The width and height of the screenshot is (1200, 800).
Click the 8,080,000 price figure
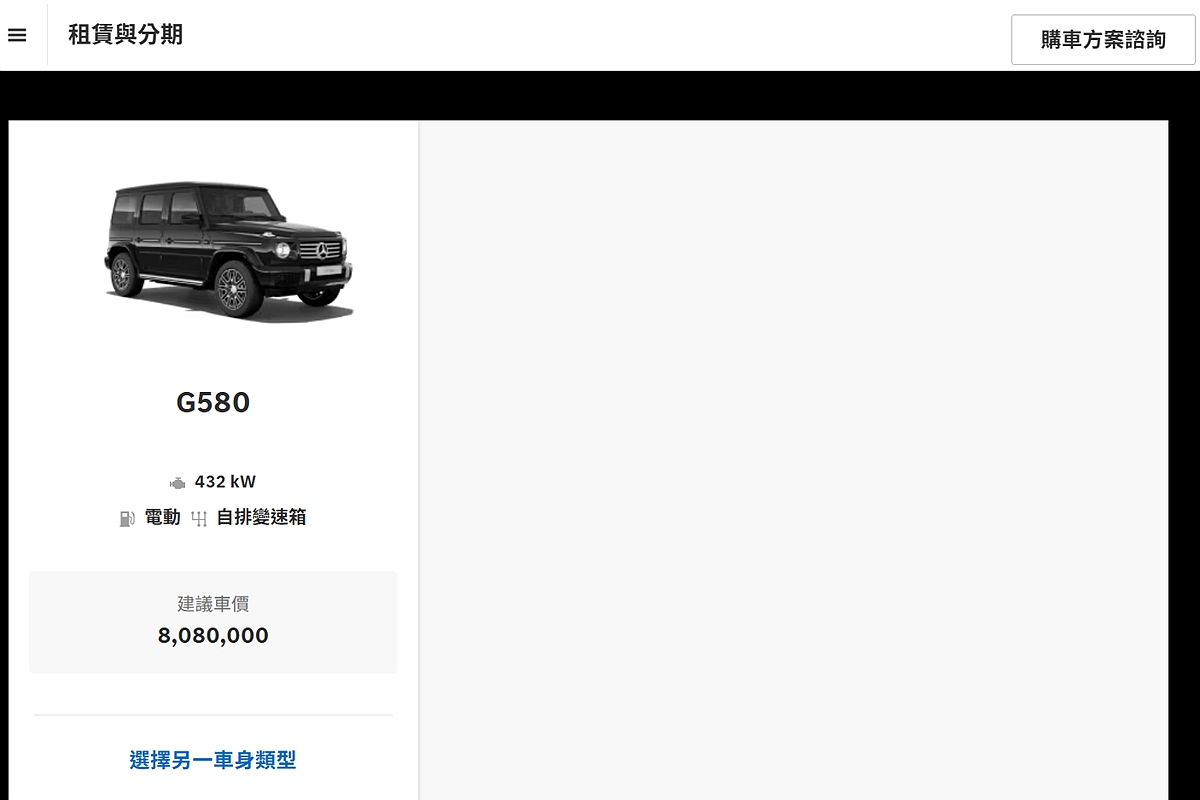coord(213,635)
